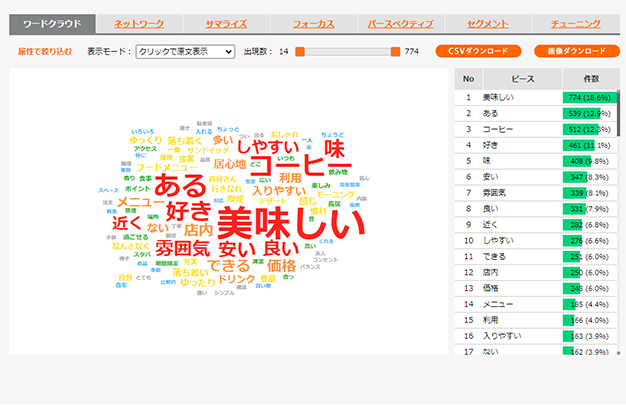Click the ピース column header
Screen dimensions: 626x405
click(x=519, y=78)
